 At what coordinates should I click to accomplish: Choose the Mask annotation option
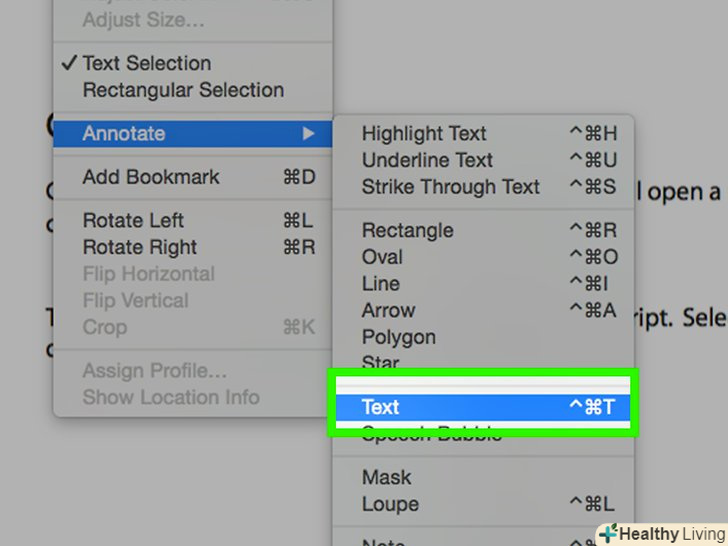point(386,478)
